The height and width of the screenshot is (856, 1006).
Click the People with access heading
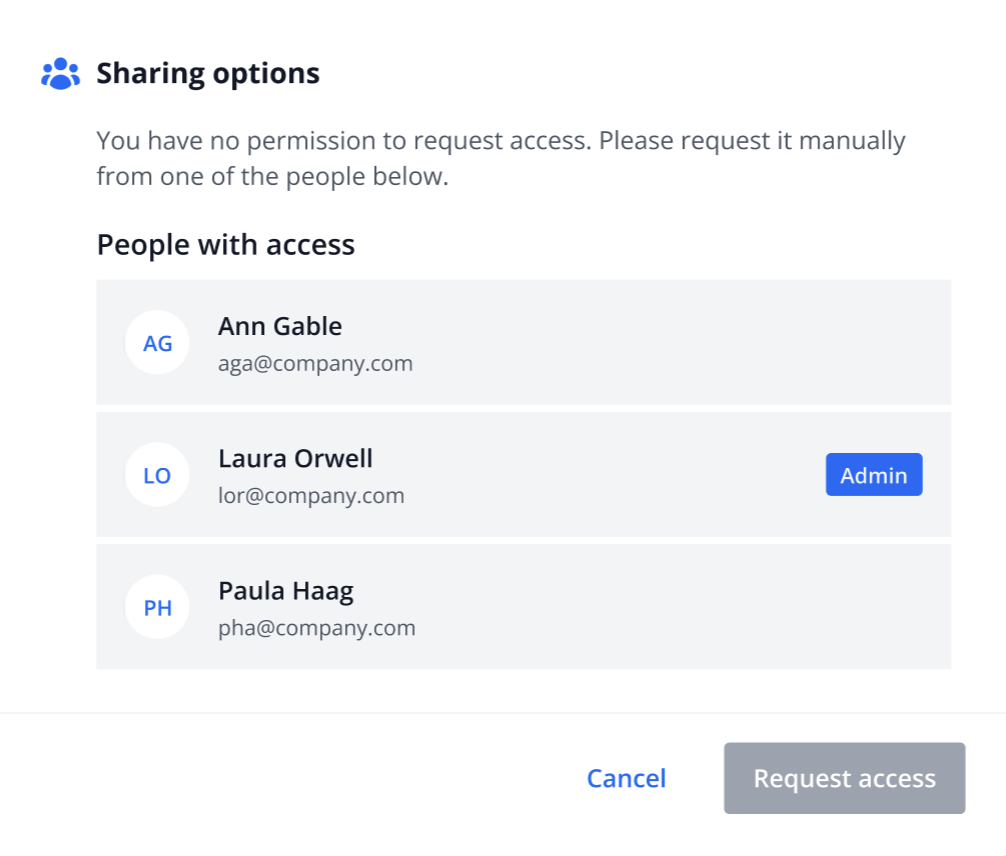pyautogui.click(x=225, y=245)
